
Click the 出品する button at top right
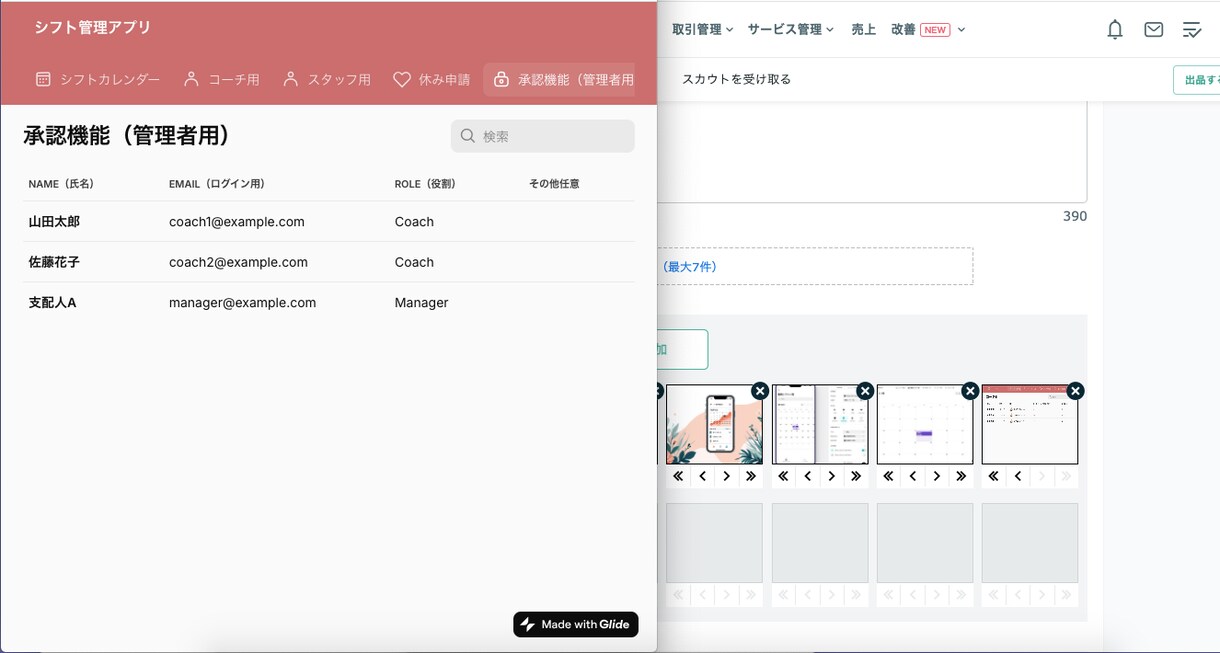click(x=1197, y=80)
